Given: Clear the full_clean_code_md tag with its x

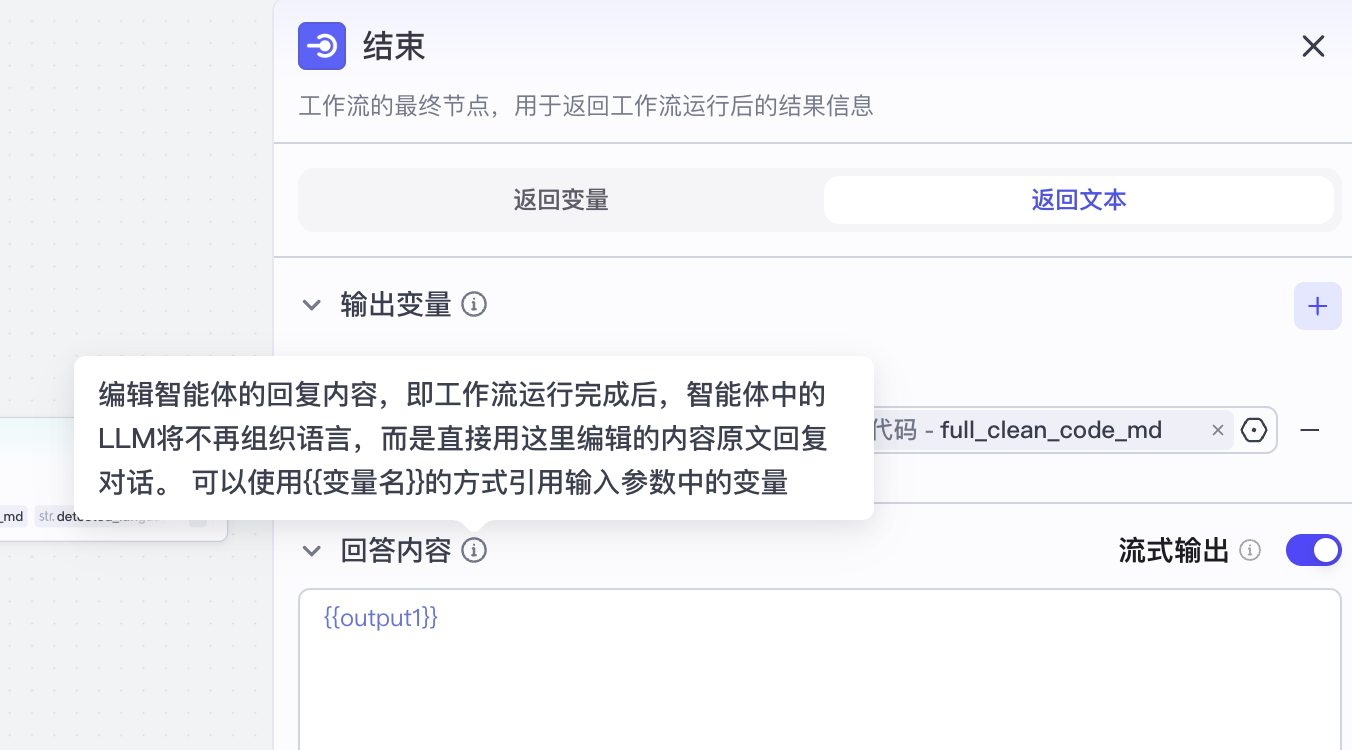Looking at the screenshot, I should tap(1217, 430).
